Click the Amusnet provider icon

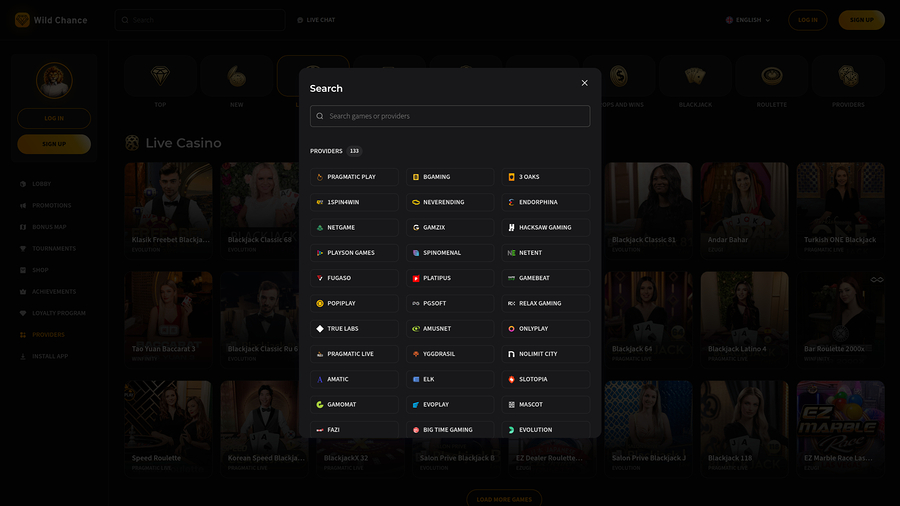[x=416, y=329]
